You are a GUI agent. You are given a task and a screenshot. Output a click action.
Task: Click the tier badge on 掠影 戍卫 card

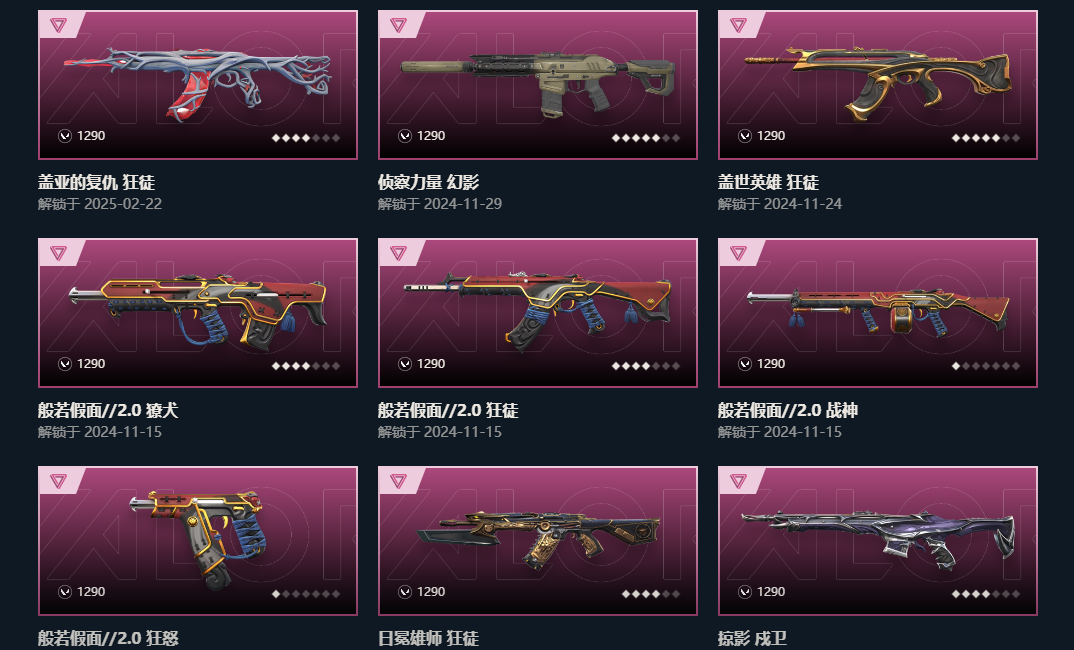pos(738,482)
